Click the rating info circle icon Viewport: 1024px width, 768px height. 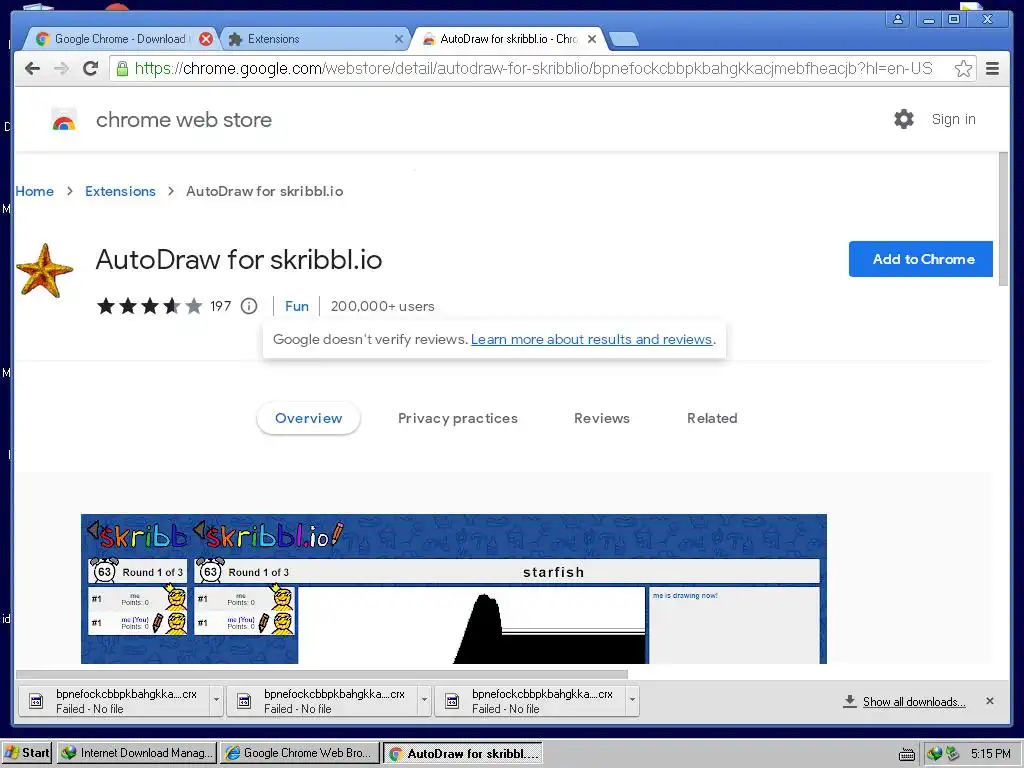[x=249, y=306]
